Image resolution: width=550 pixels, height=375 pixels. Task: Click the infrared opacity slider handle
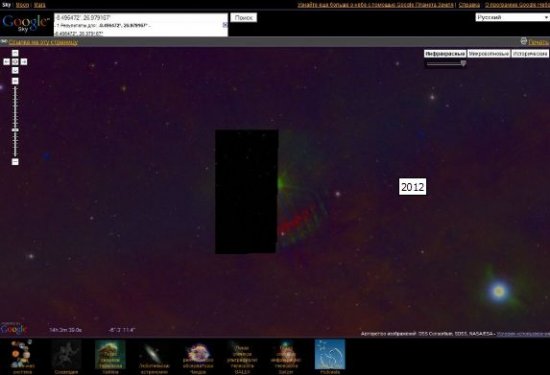pos(463,63)
